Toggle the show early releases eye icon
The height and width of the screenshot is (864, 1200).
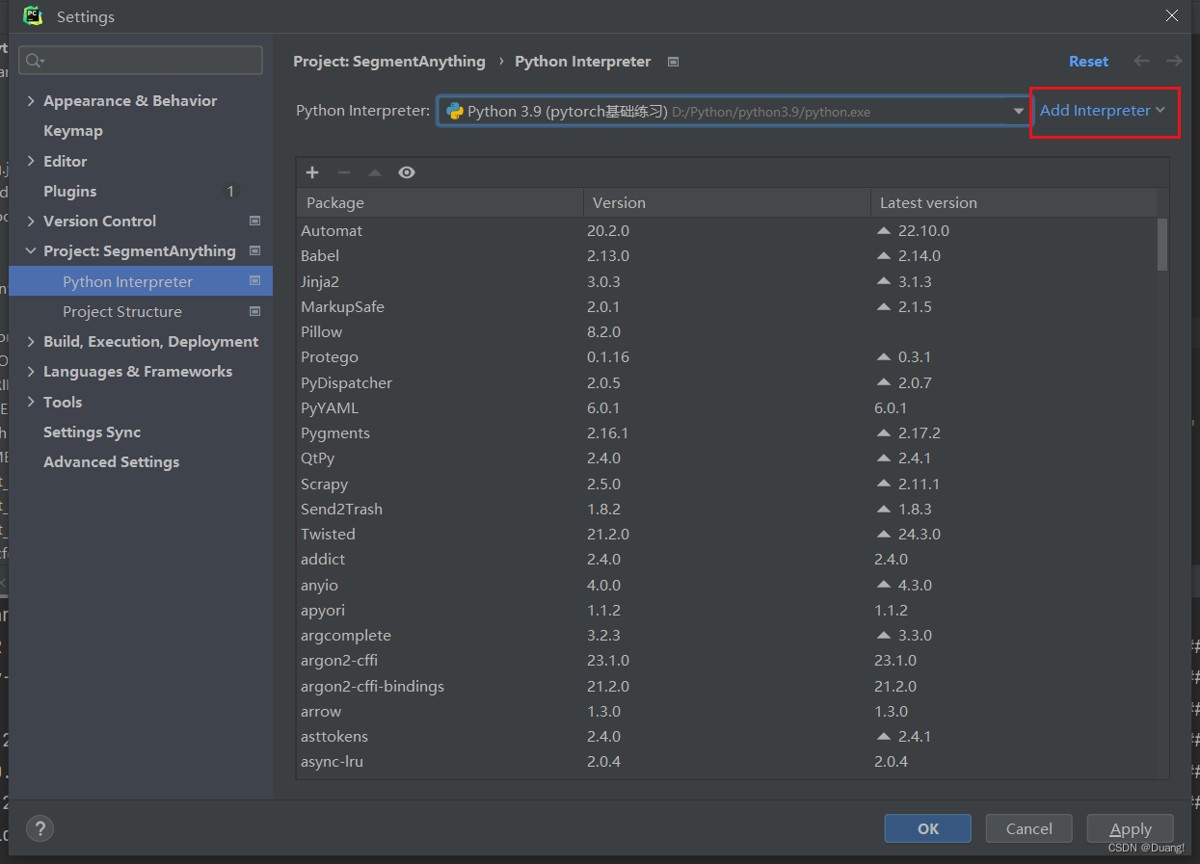[x=406, y=173]
